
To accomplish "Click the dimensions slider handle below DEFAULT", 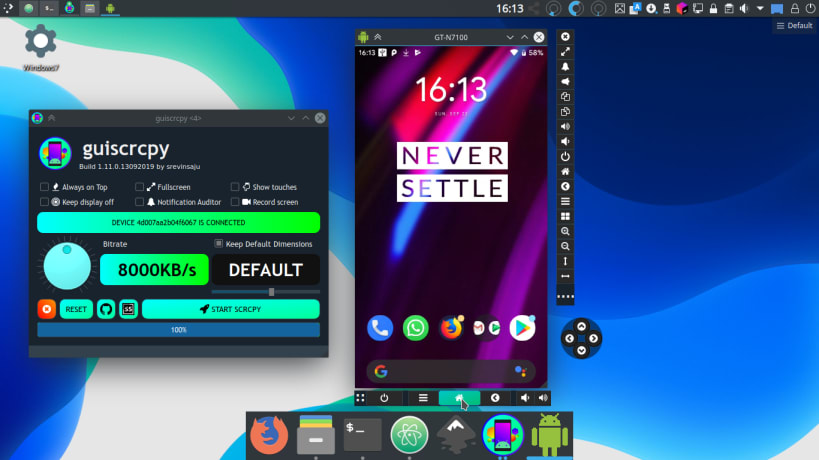I will coord(272,292).
